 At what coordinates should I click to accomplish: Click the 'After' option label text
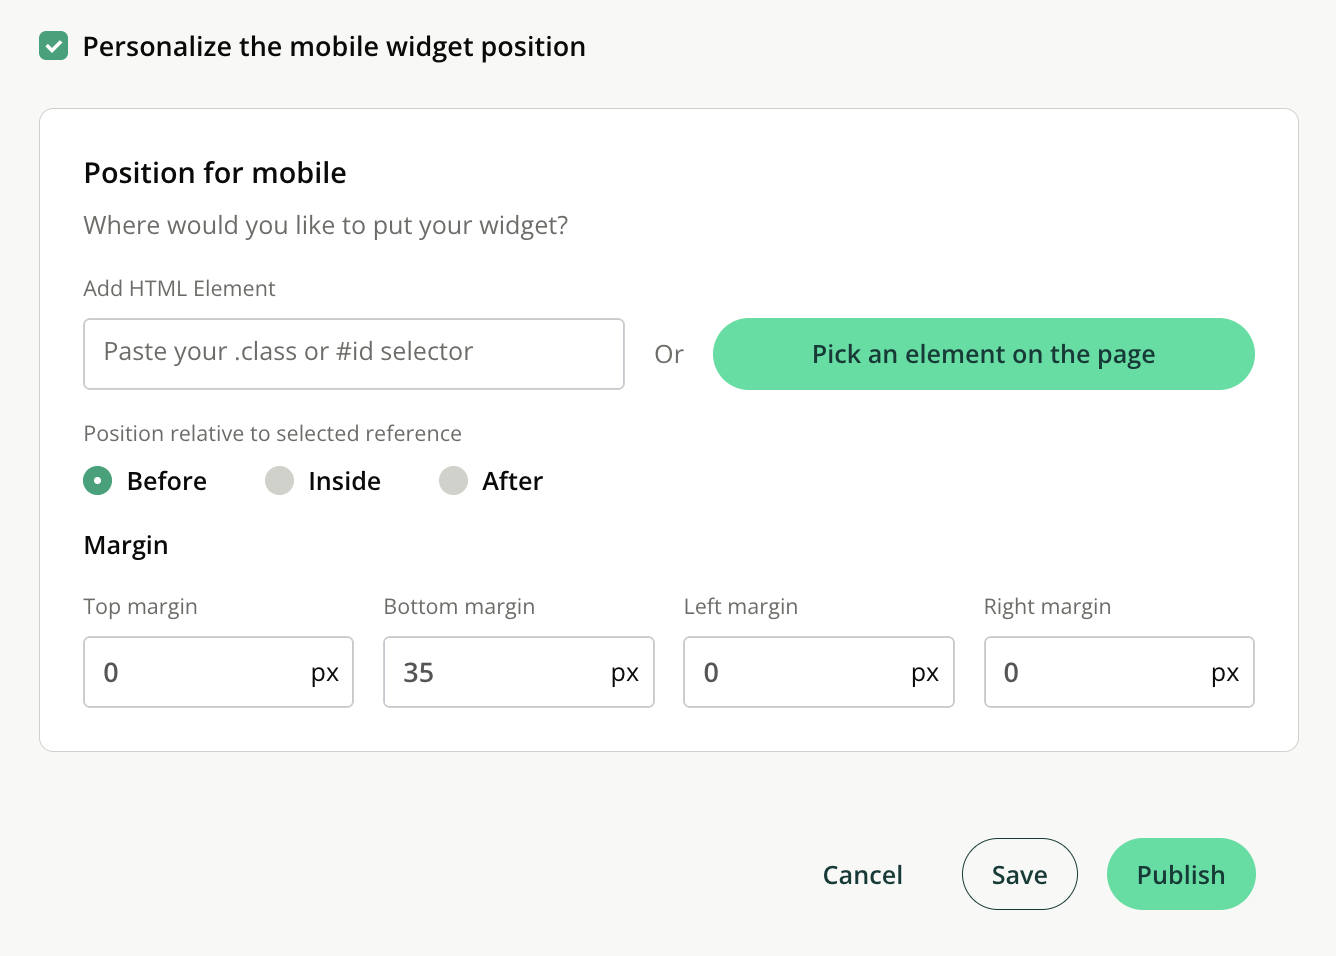click(512, 481)
